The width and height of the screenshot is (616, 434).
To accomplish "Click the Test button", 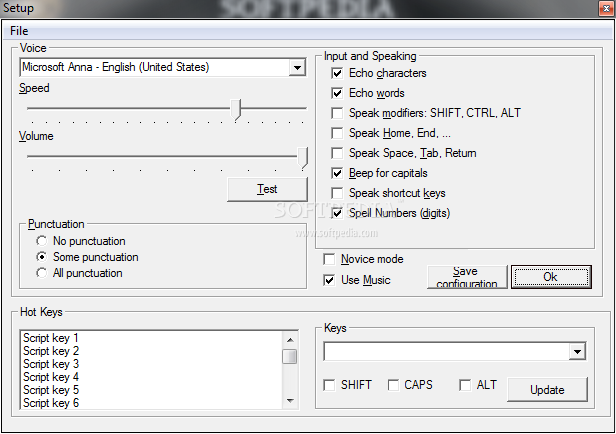I will 267,189.
